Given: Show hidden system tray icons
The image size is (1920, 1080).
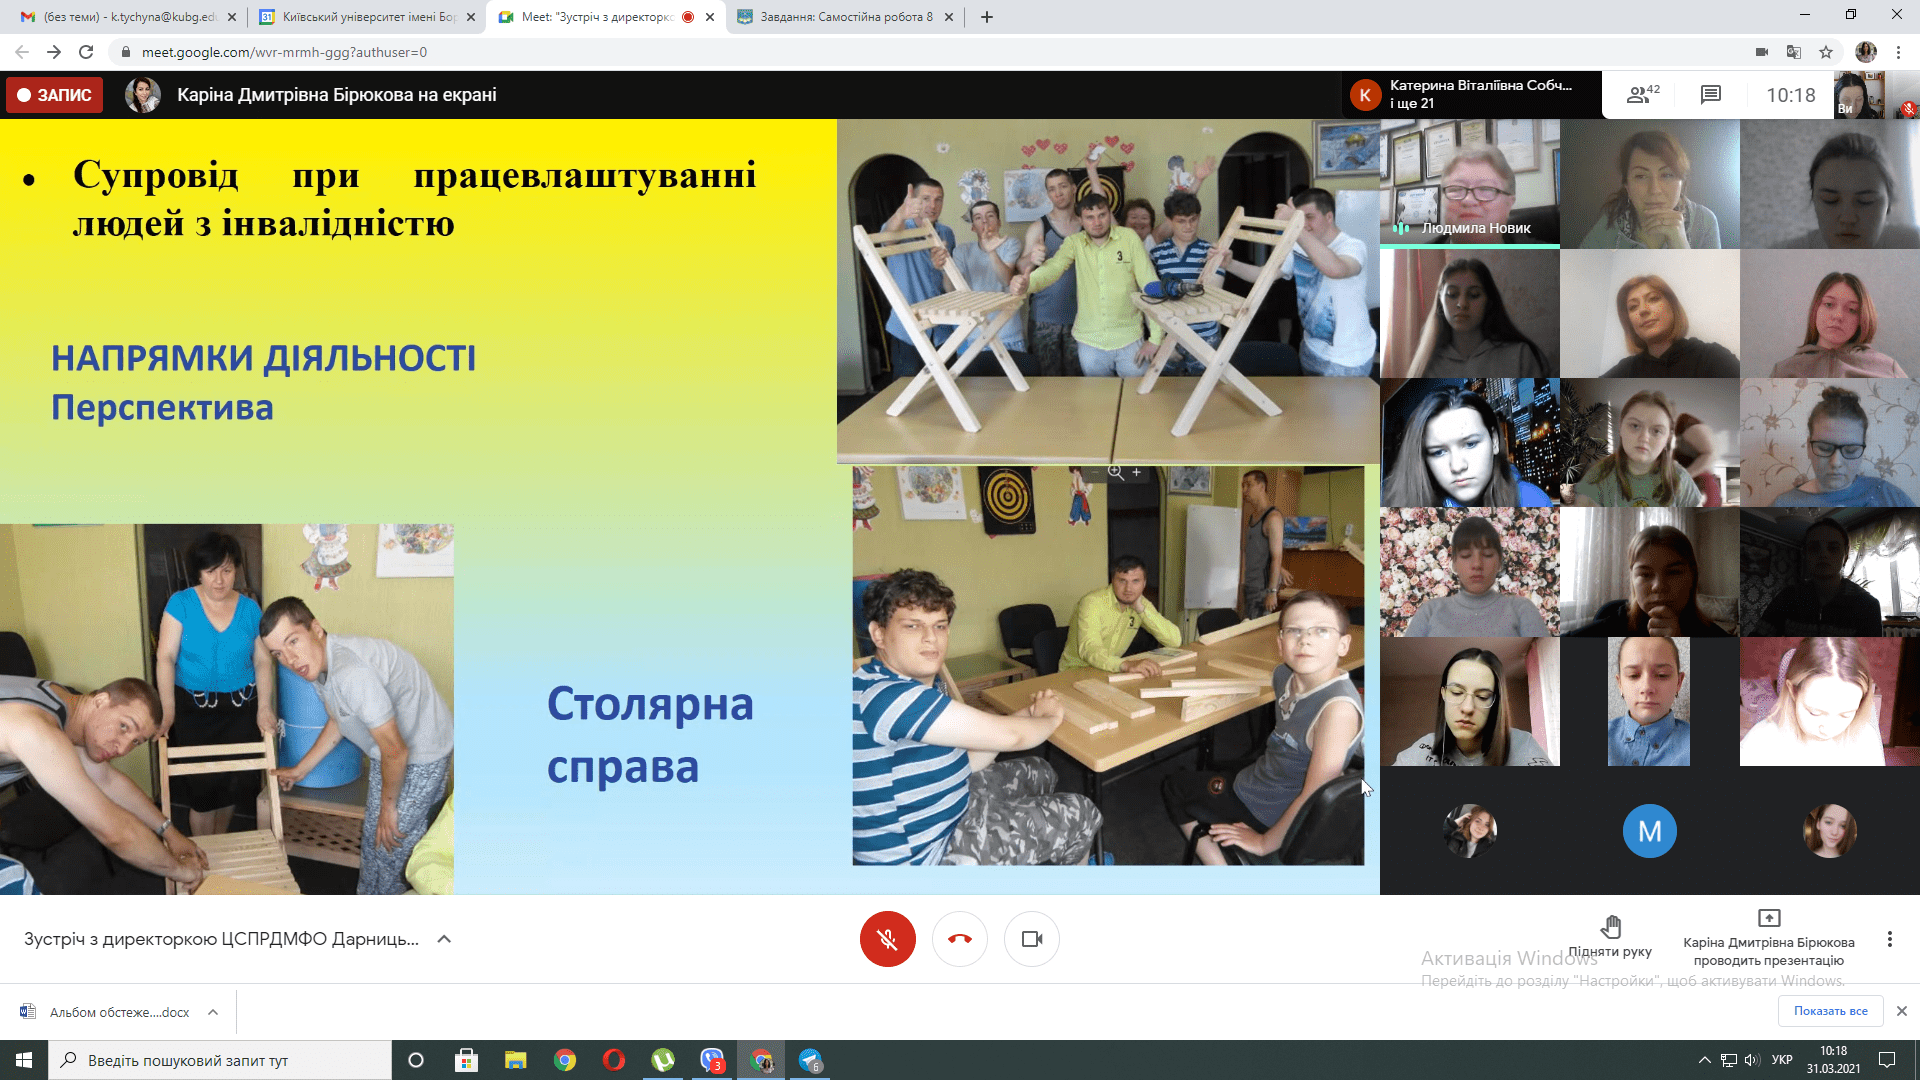Looking at the screenshot, I should (x=1704, y=1060).
